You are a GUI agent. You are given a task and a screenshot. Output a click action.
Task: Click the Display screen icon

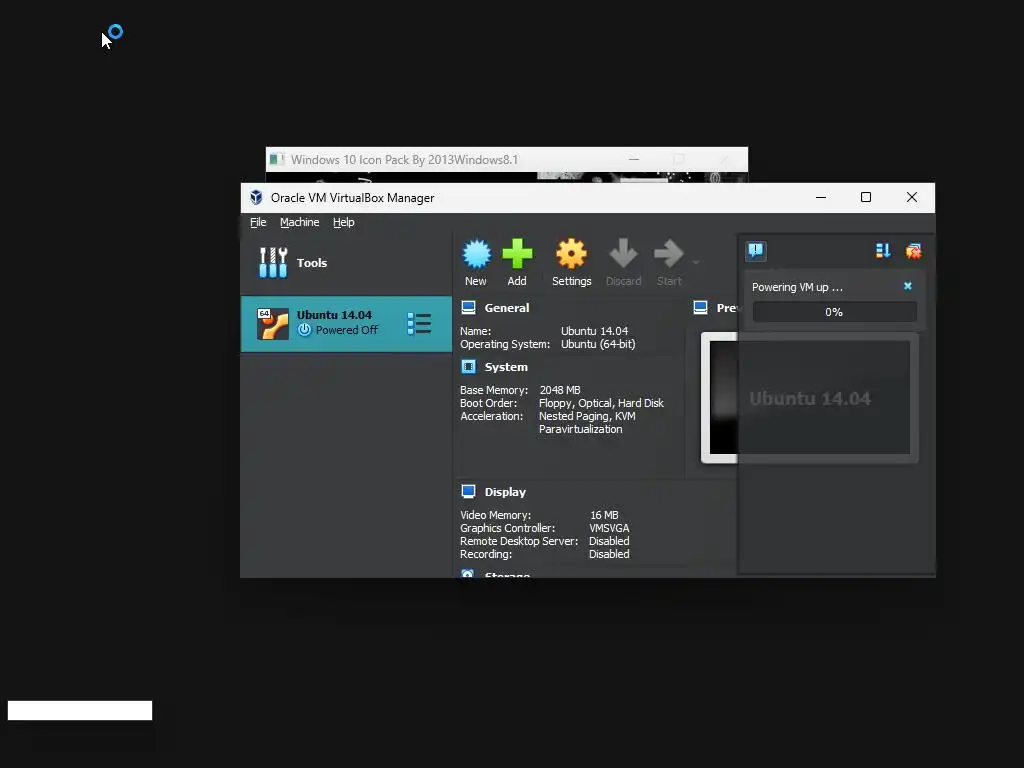pos(468,492)
